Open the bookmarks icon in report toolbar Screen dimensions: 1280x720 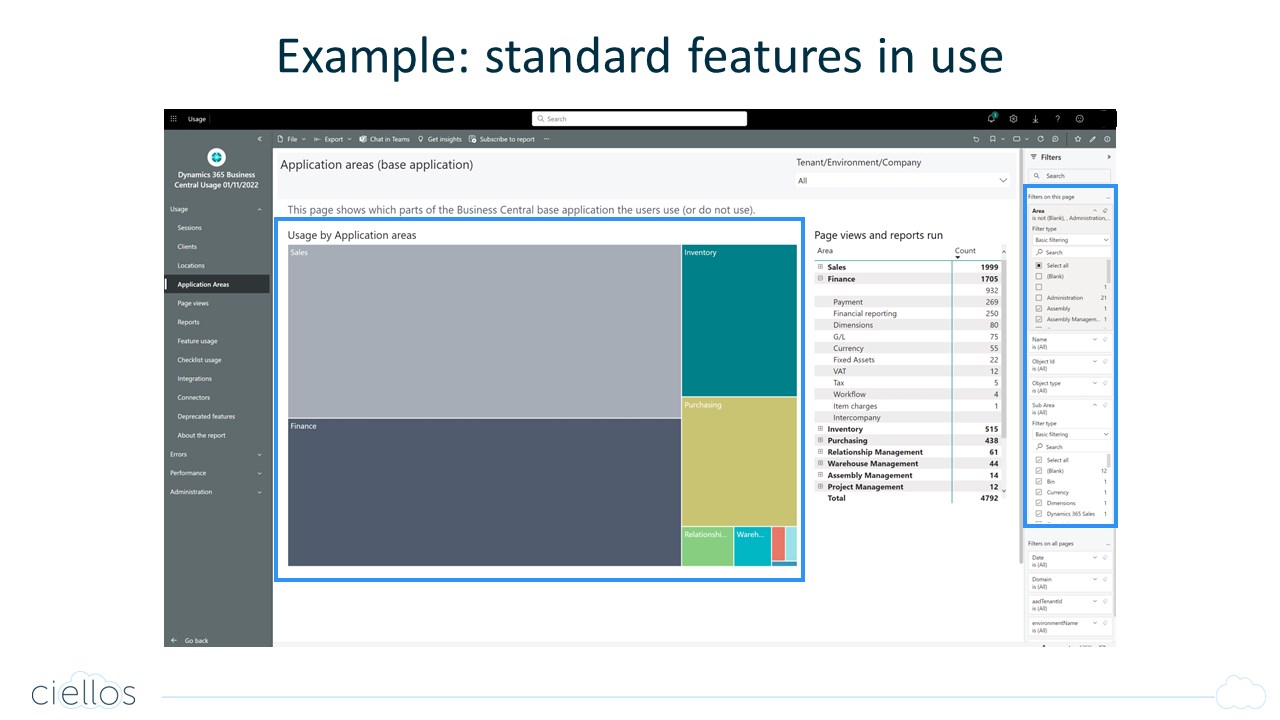pyautogui.click(x=992, y=139)
